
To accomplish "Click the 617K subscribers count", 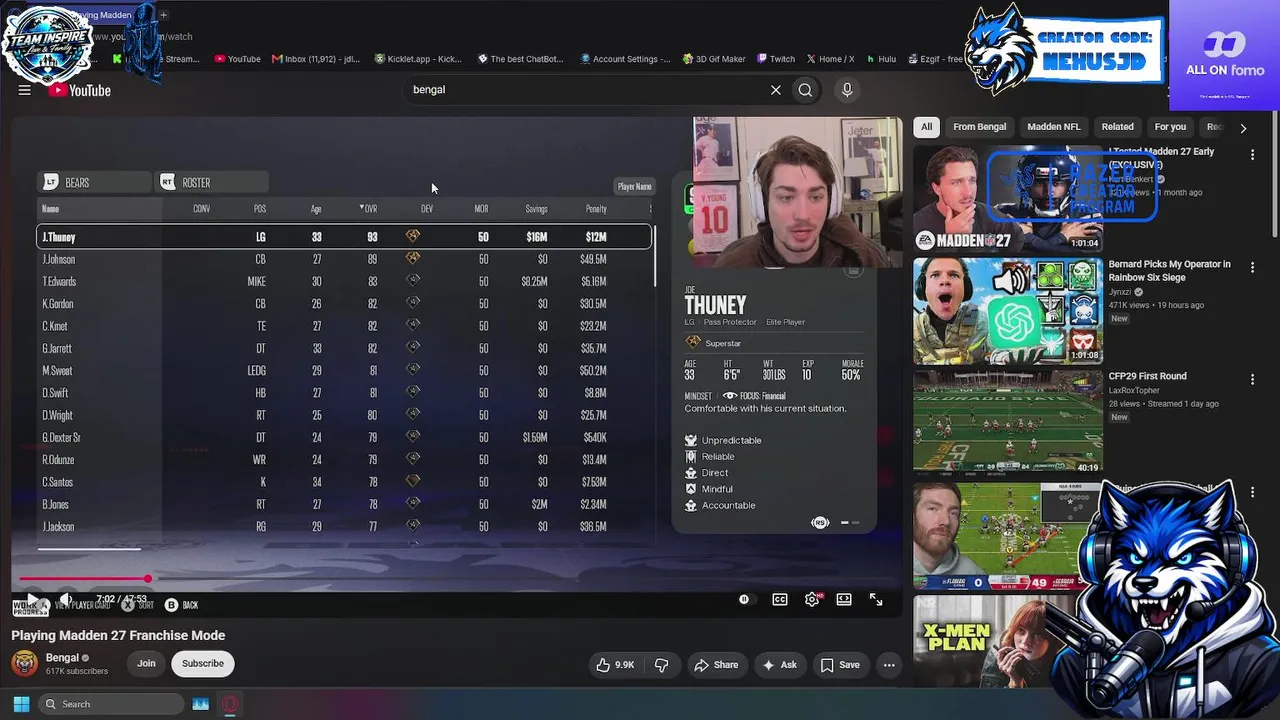I will coord(77,671).
